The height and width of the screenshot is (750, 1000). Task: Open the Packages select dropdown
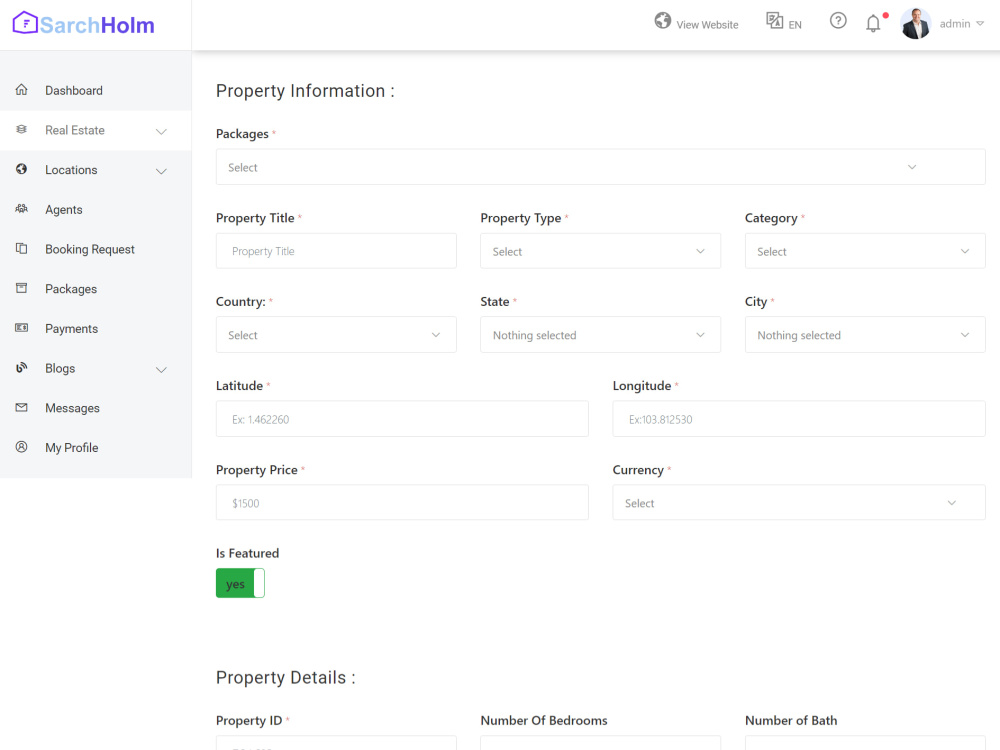click(x=601, y=167)
